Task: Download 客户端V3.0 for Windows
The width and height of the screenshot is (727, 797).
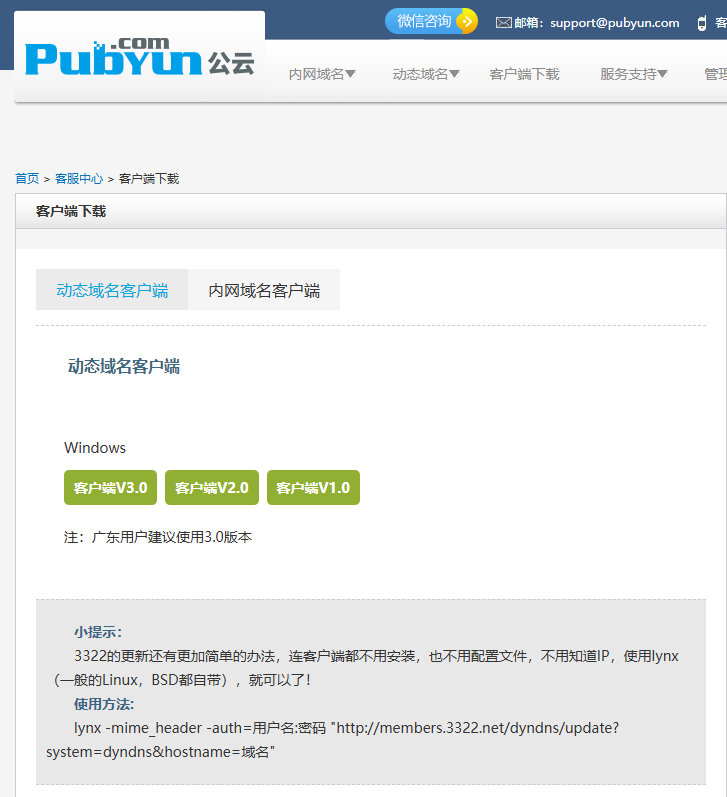Action: tap(110, 487)
